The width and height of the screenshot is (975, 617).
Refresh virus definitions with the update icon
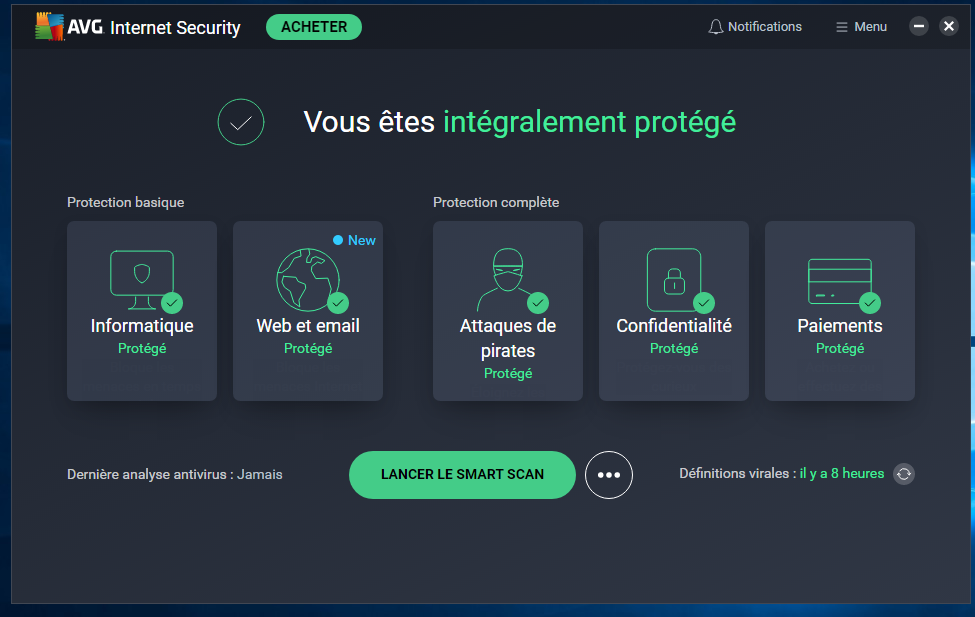[903, 474]
